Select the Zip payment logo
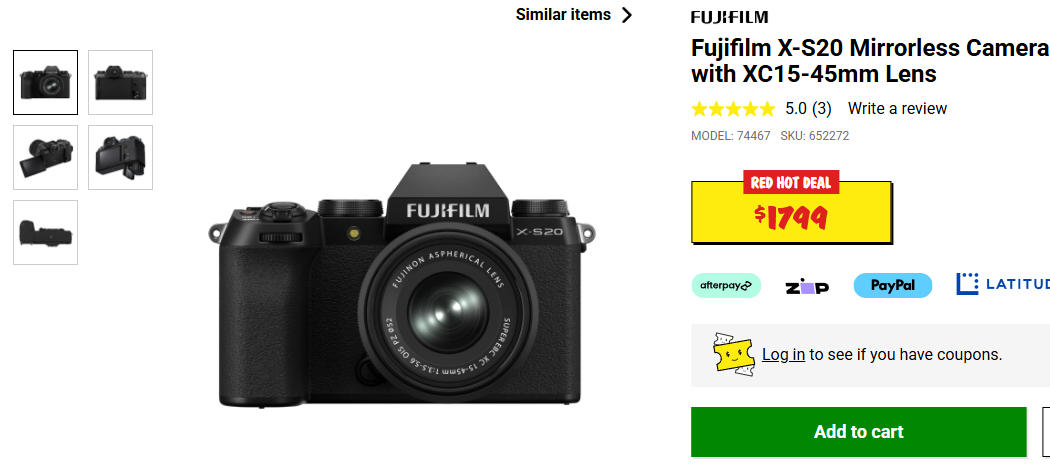Screen dimensions: 1050x476 [807, 287]
